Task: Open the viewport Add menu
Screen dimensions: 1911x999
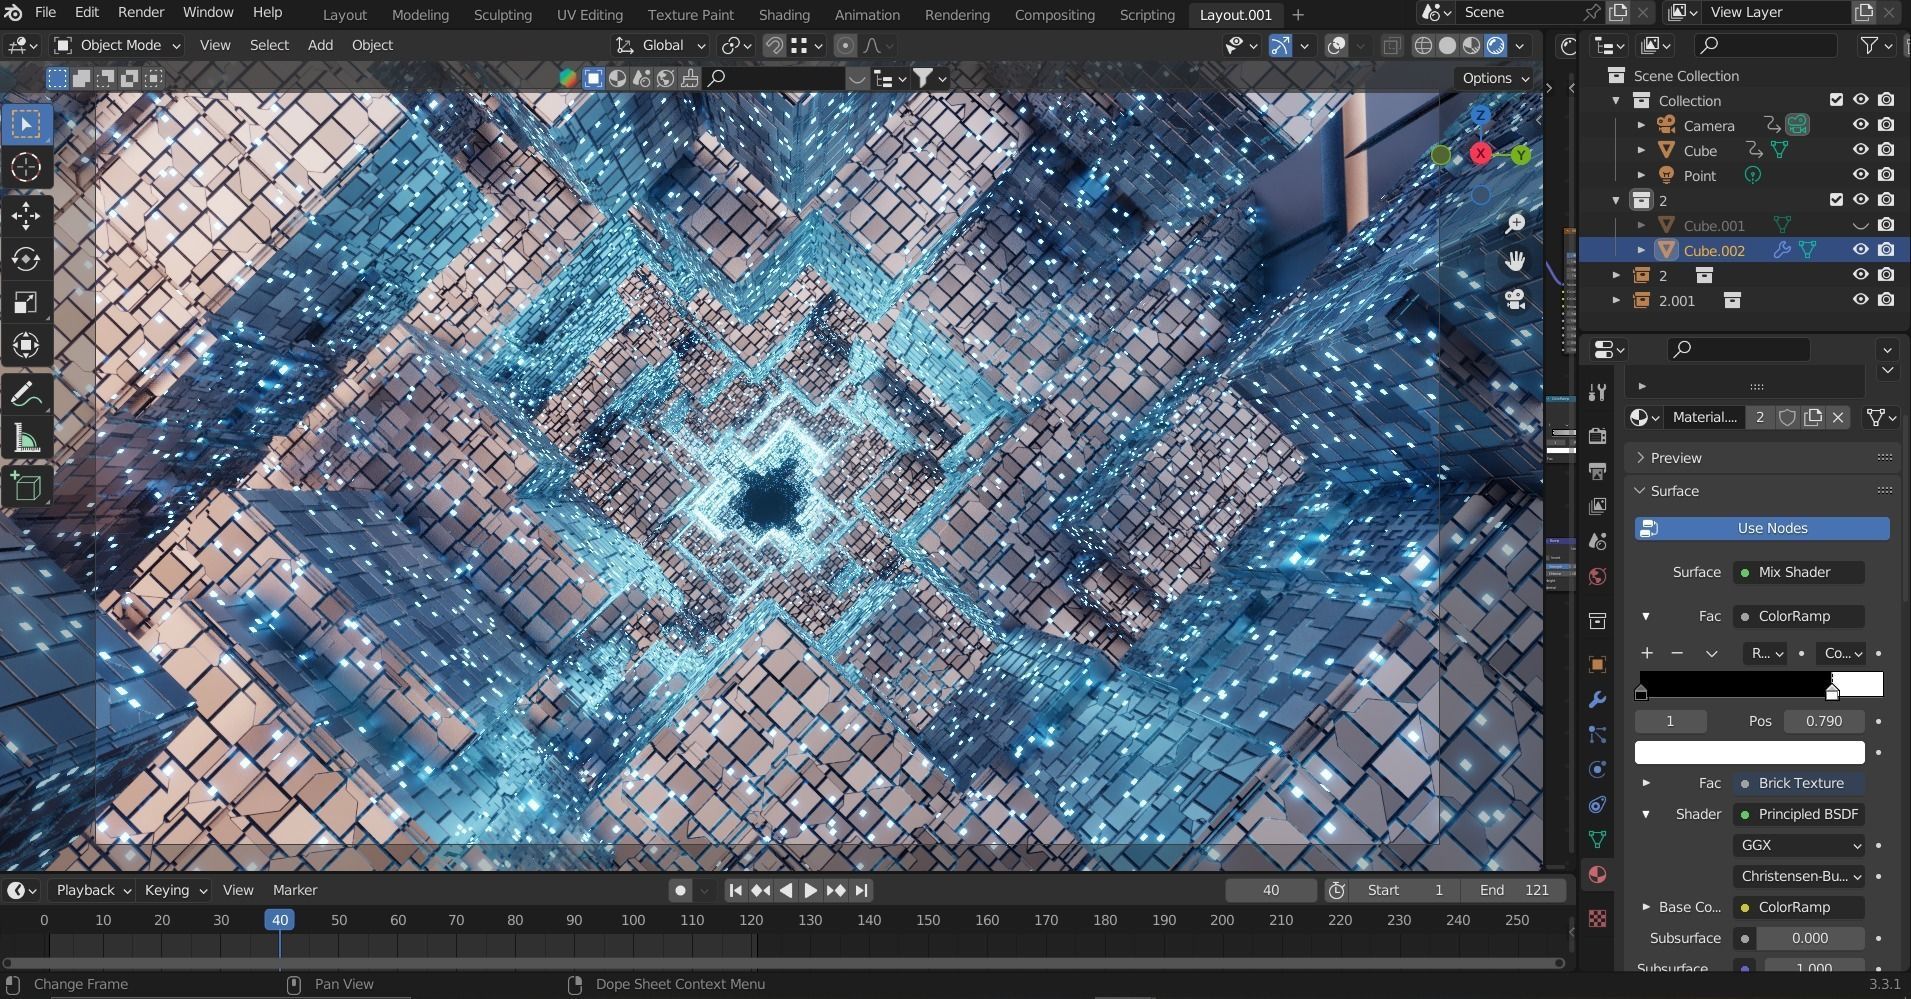Action: pyautogui.click(x=320, y=46)
